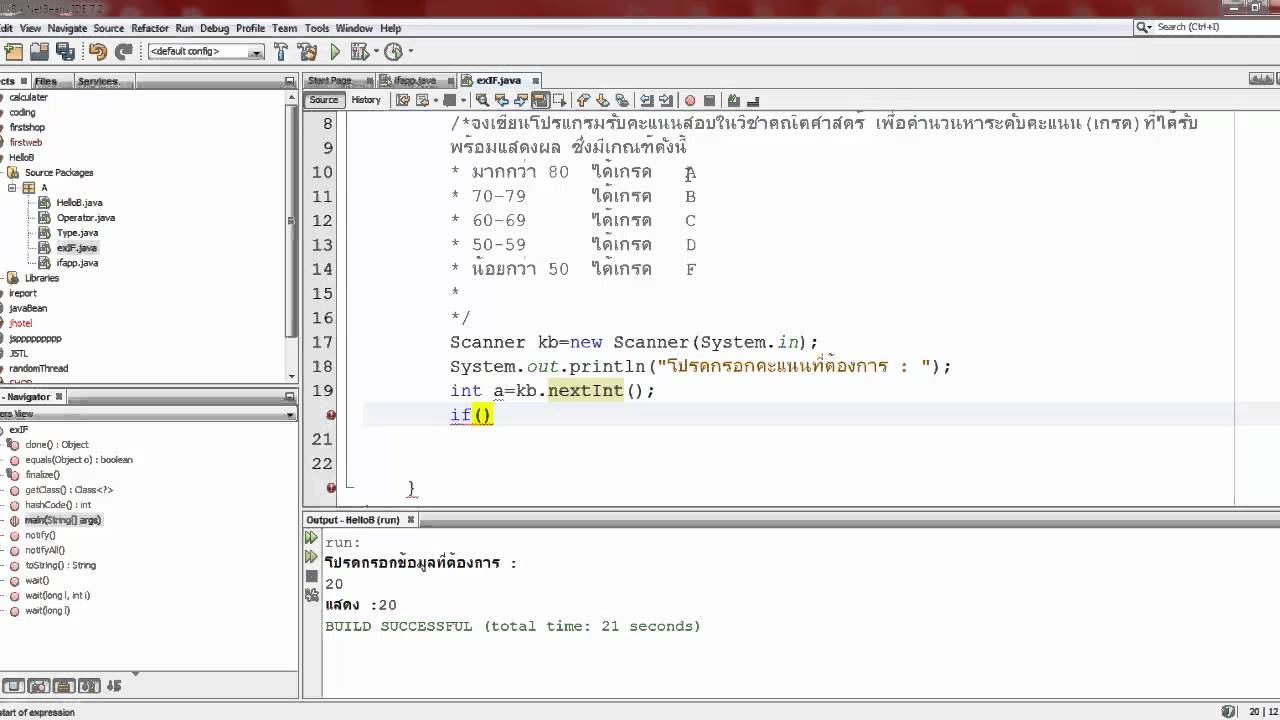Click the Debug Project icon
The height and width of the screenshot is (720, 1280).
coord(358,52)
